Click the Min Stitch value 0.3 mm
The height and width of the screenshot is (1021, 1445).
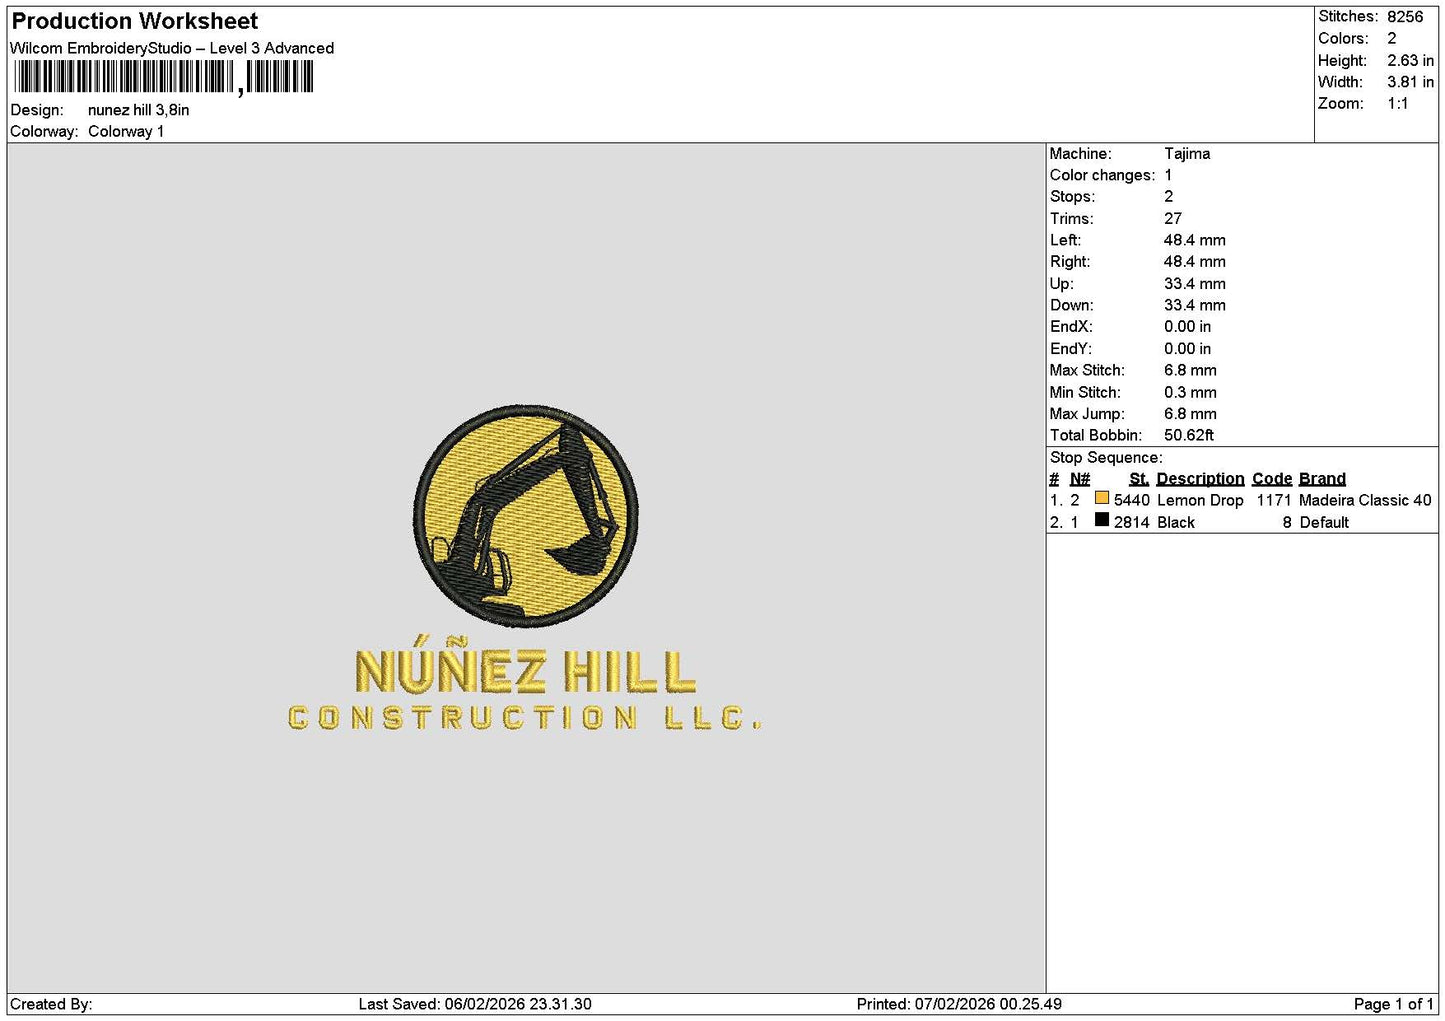pyautogui.click(x=1190, y=393)
